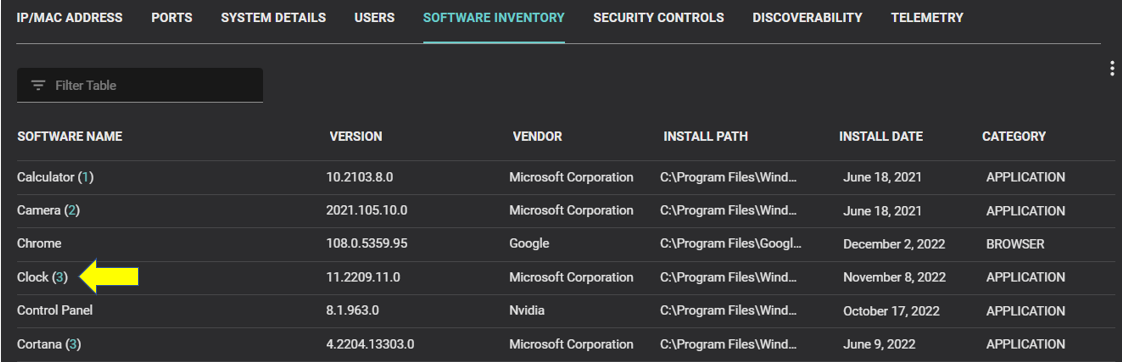Viewport: 1122px width, 362px height.
Task: Sort by CATEGORY column header
Action: [1014, 136]
